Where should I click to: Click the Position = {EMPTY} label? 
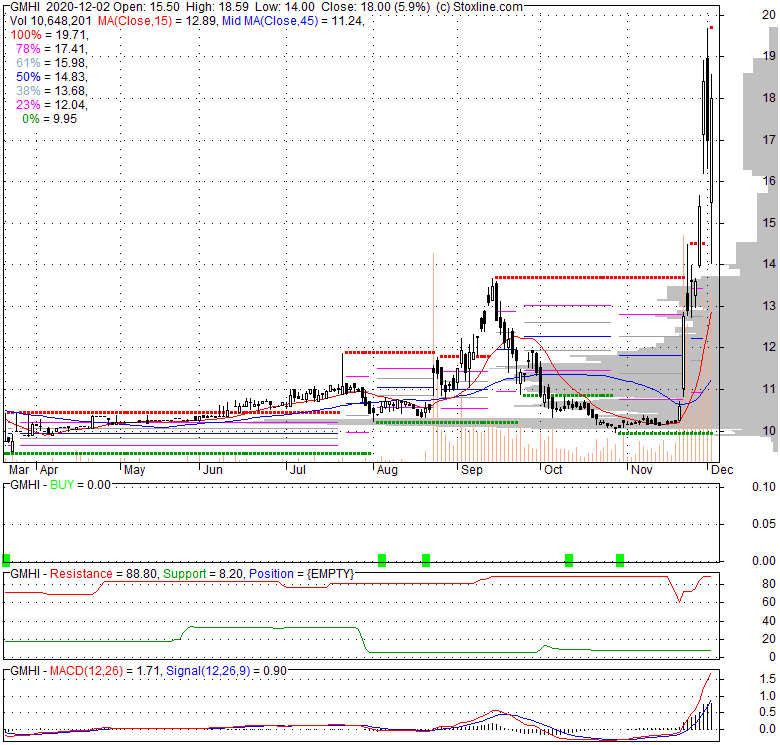tap(301, 574)
